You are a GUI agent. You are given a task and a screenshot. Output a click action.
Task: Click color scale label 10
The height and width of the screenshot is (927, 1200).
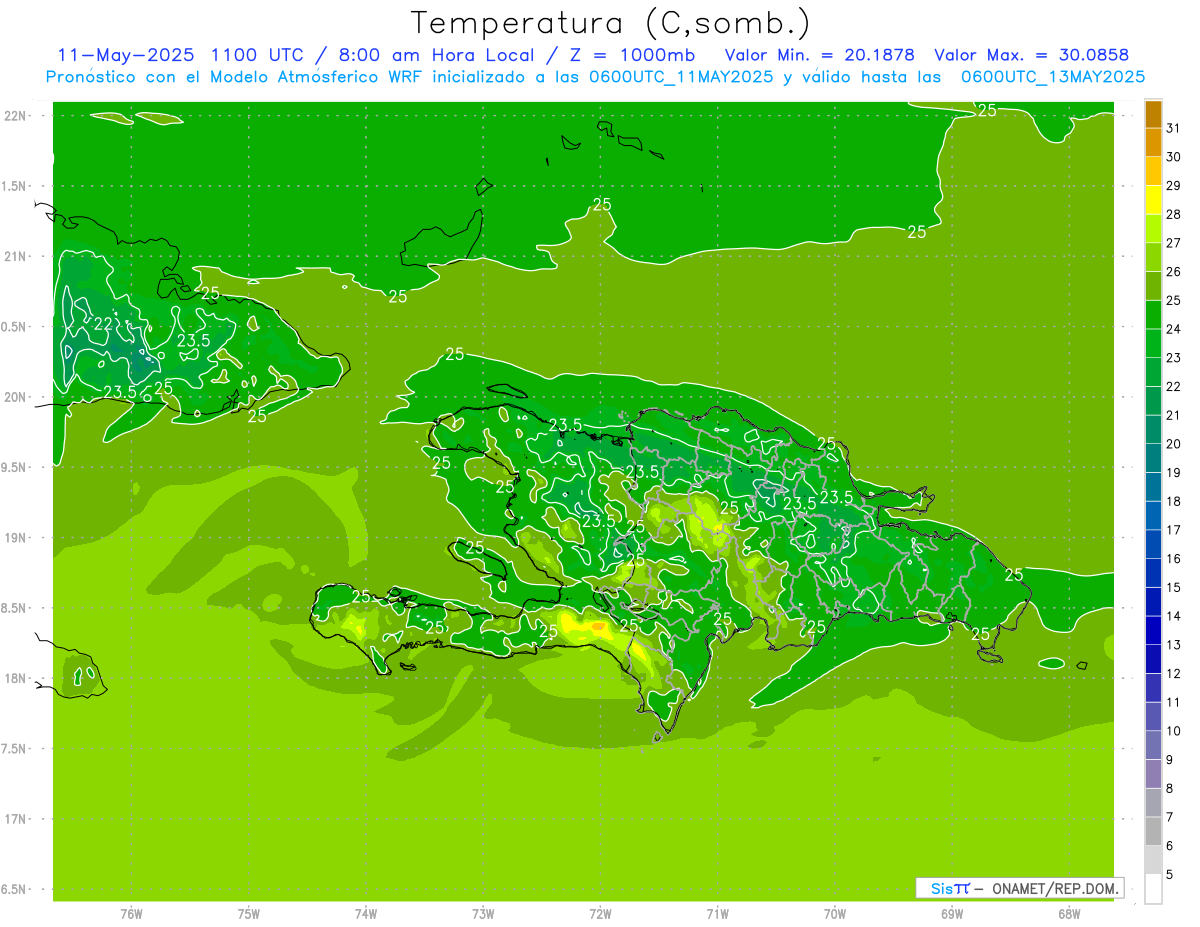(x=1174, y=731)
